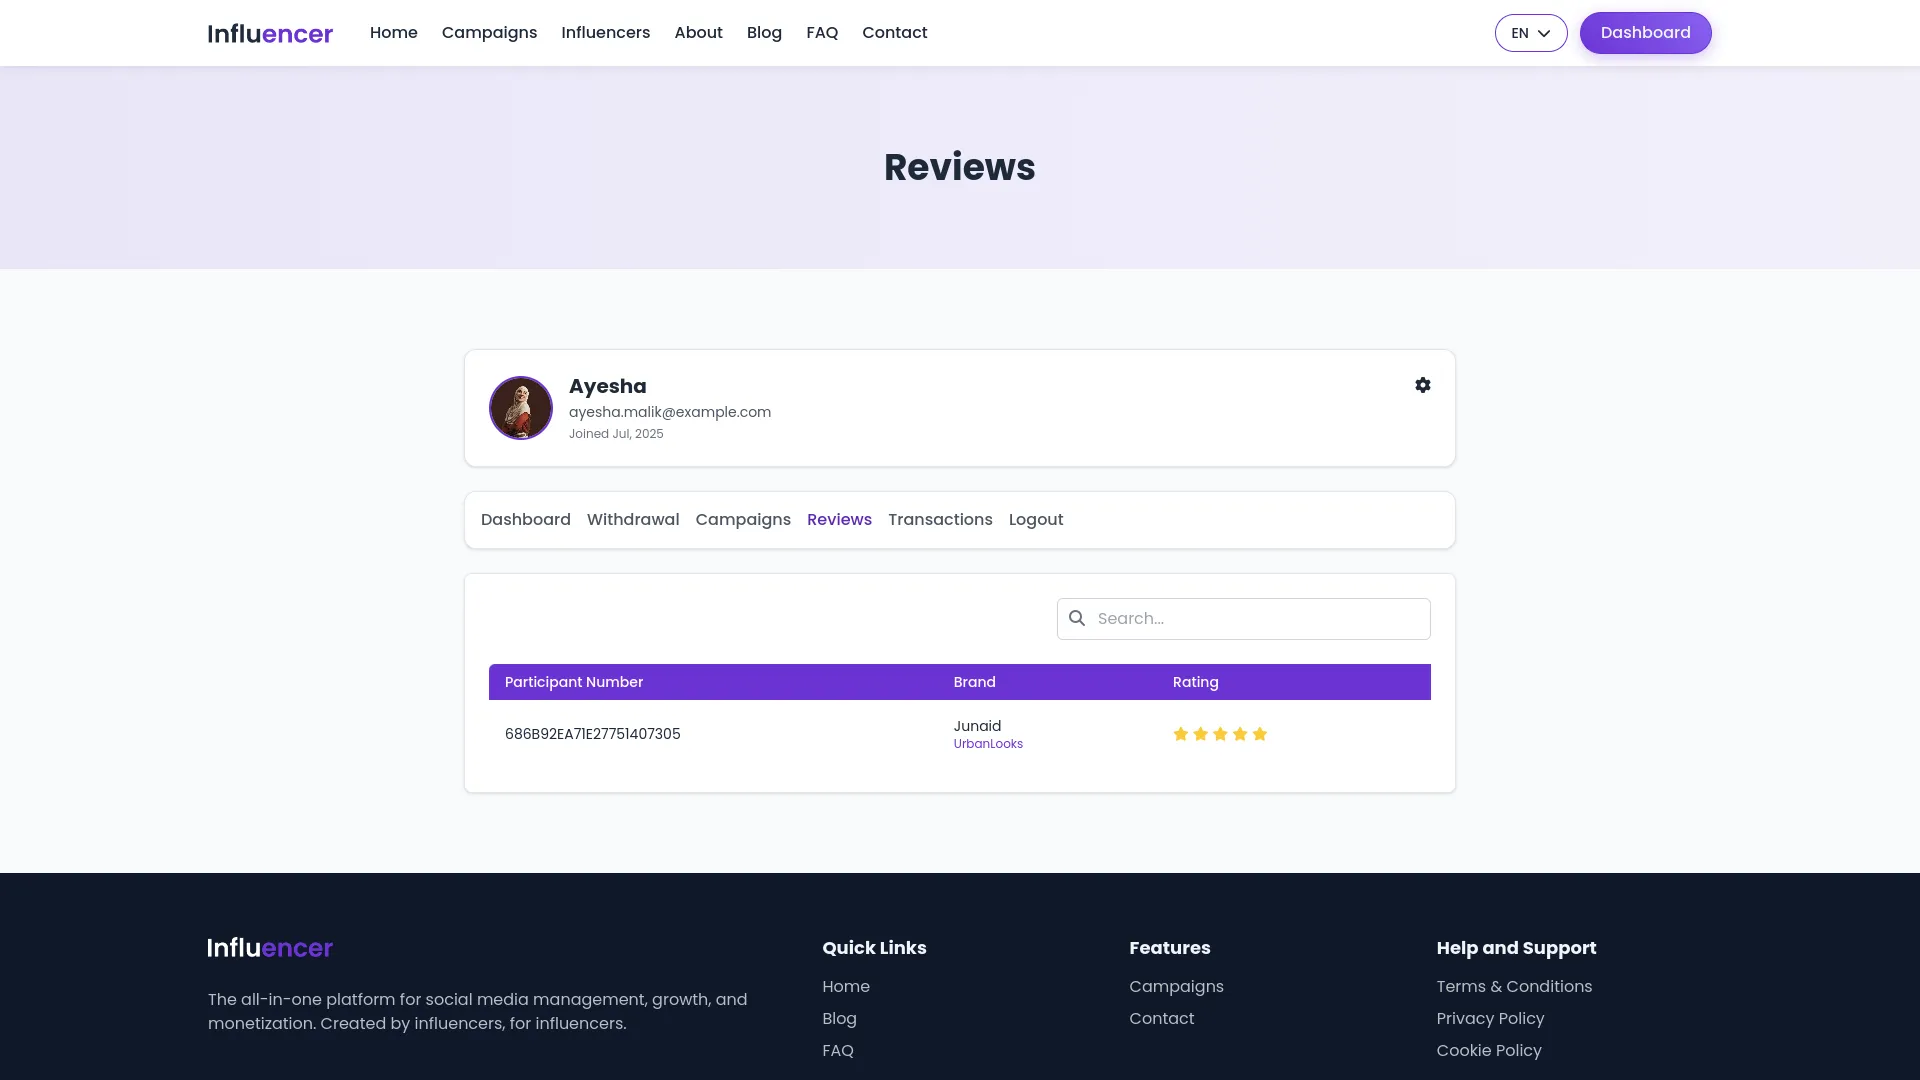Click Ayesha's profile avatar picture
The width and height of the screenshot is (1920, 1080).
[520, 408]
